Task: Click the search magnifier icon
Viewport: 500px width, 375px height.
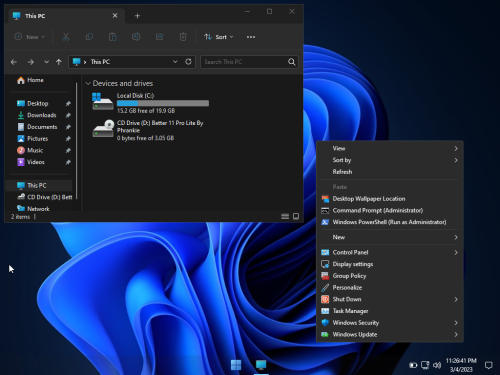Action: tap(291, 62)
